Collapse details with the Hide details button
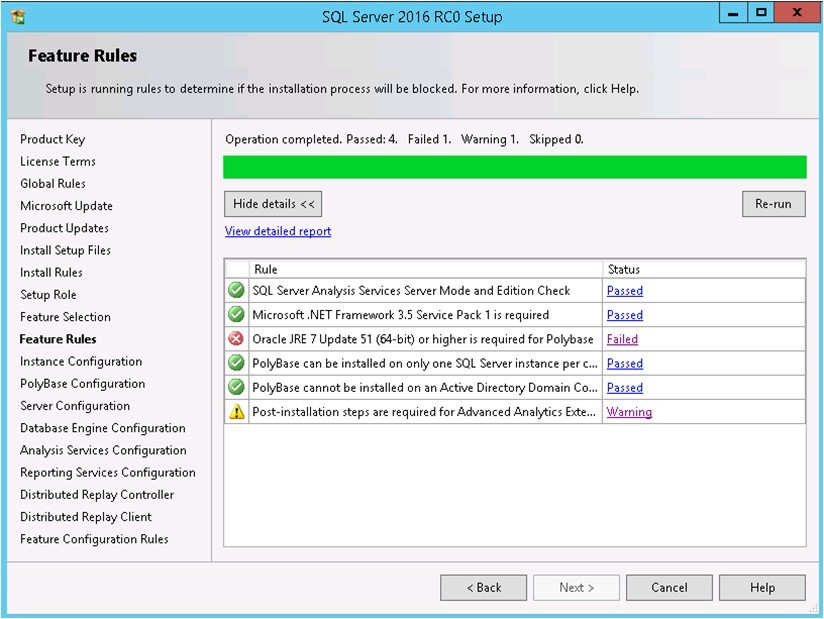Screen dimensions: 824x619 click(x=273, y=204)
